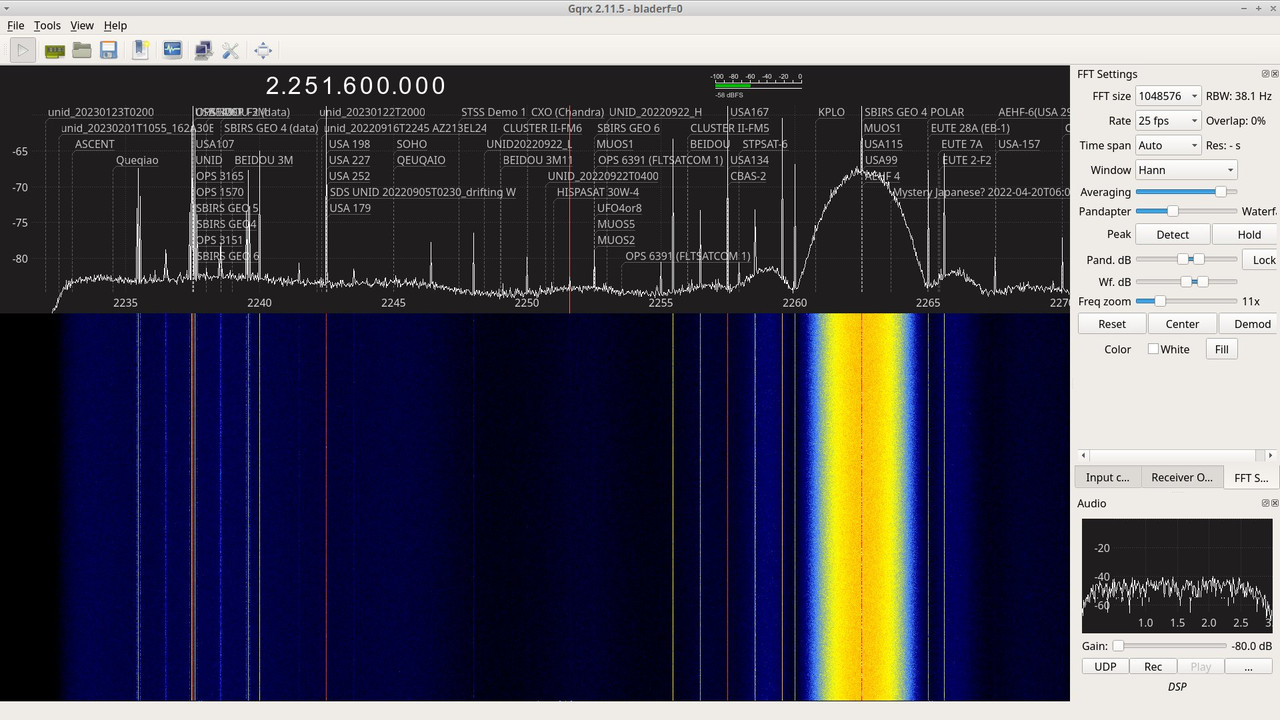
Task: Click the ASCENT bookmark label
Action: pyautogui.click(x=95, y=144)
